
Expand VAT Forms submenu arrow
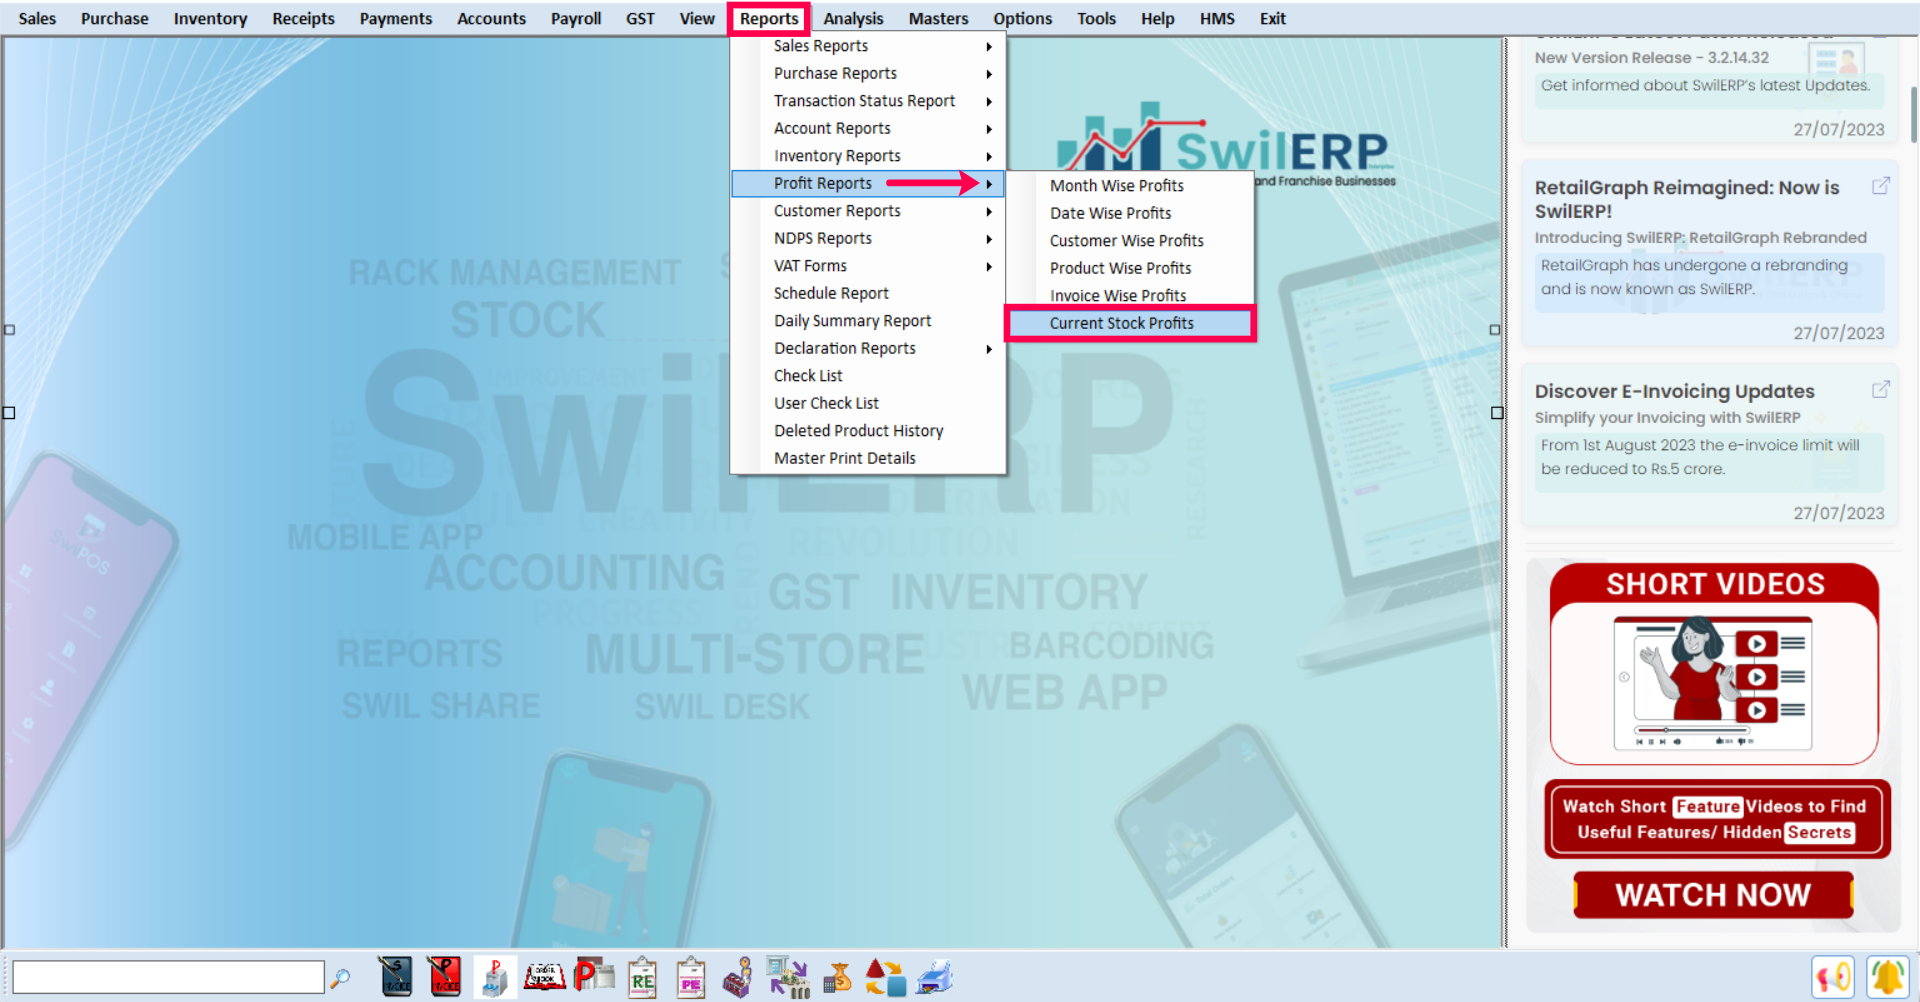pos(989,266)
